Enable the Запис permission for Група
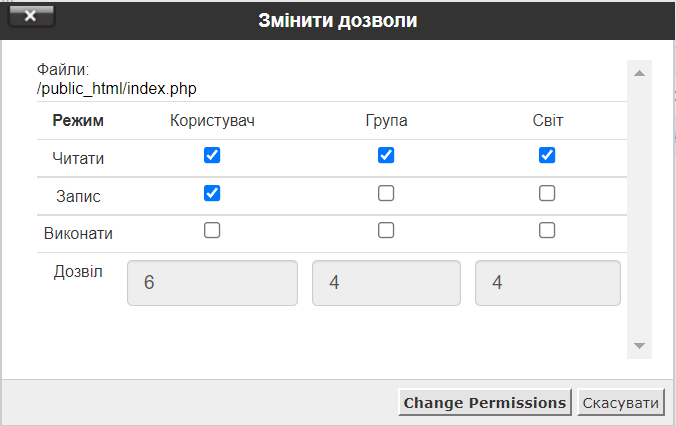The height and width of the screenshot is (426, 676). pos(386,193)
